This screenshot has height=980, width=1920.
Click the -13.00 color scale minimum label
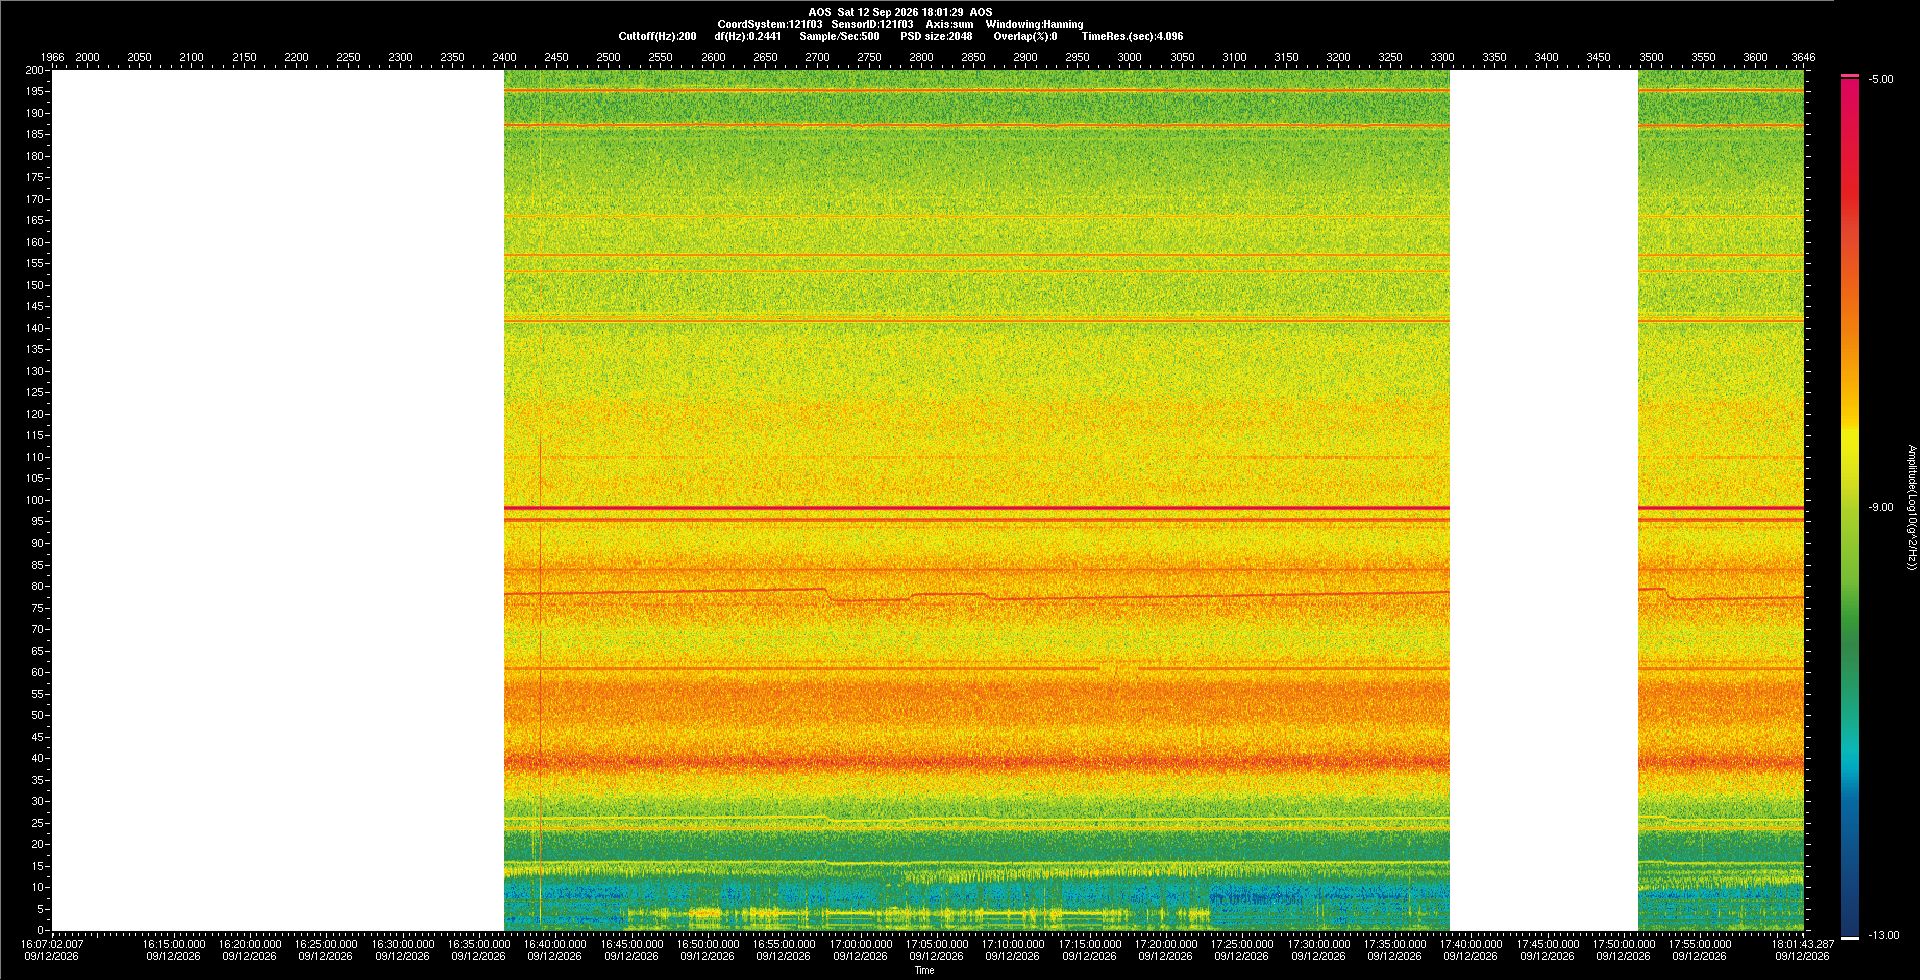(x=1884, y=935)
